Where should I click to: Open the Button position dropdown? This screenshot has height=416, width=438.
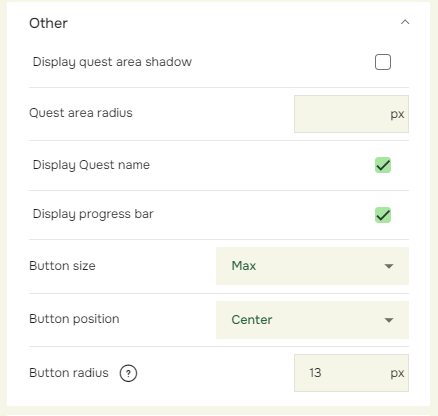(x=312, y=320)
